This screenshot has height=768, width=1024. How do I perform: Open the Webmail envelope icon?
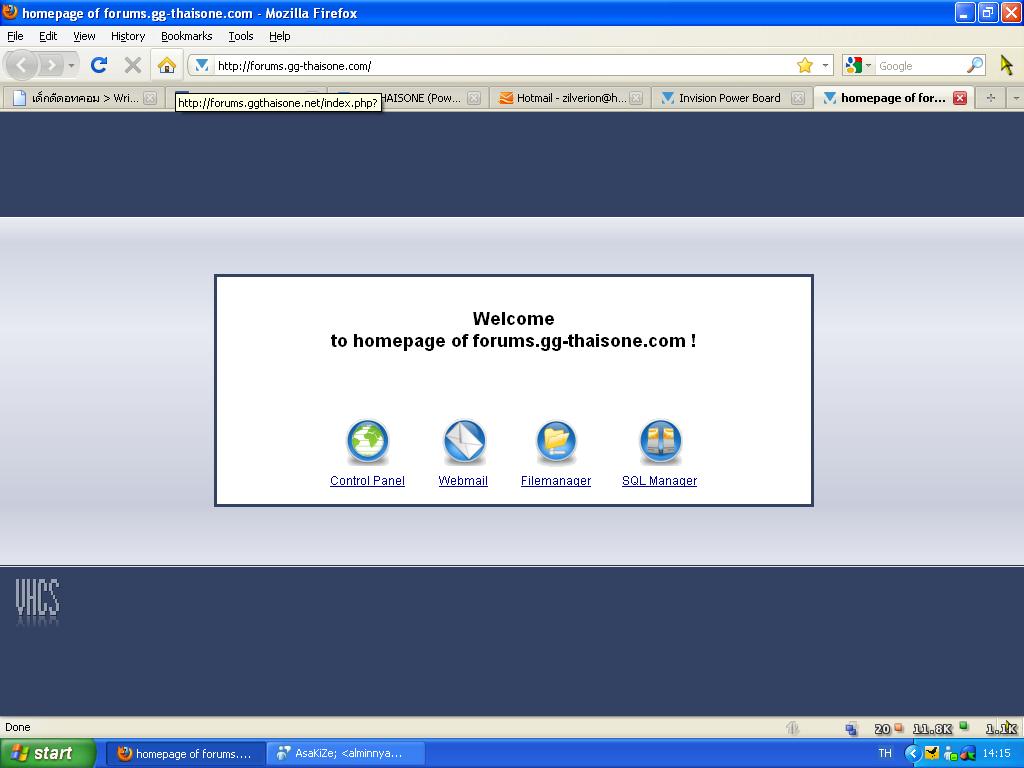[x=464, y=441]
